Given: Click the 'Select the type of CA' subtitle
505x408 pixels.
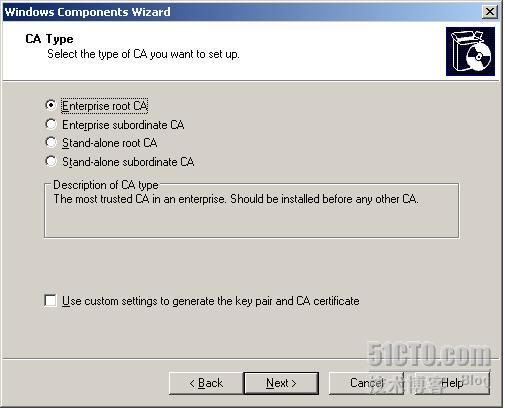Looking at the screenshot, I should point(143,54).
